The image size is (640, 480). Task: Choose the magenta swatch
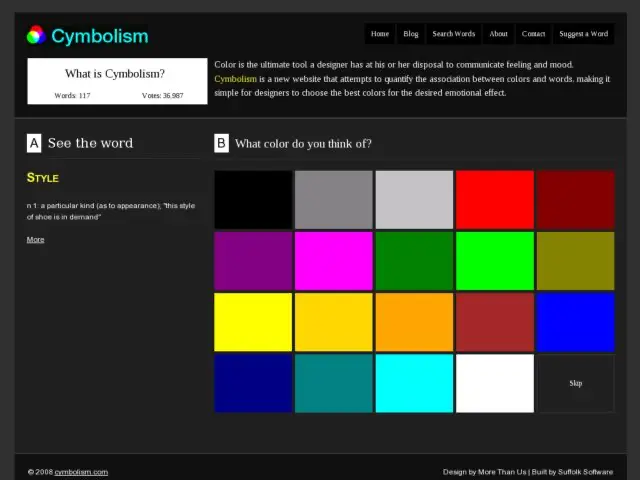pos(333,261)
